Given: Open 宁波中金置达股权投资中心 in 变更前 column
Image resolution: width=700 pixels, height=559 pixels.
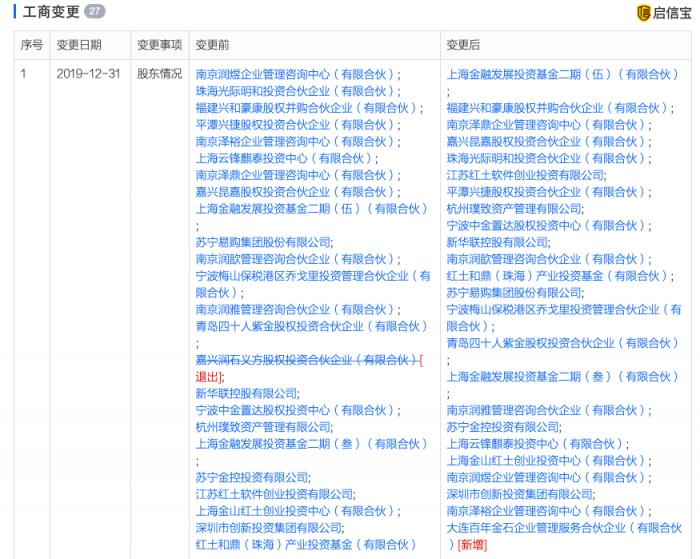Looking at the screenshot, I should coord(296,410).
